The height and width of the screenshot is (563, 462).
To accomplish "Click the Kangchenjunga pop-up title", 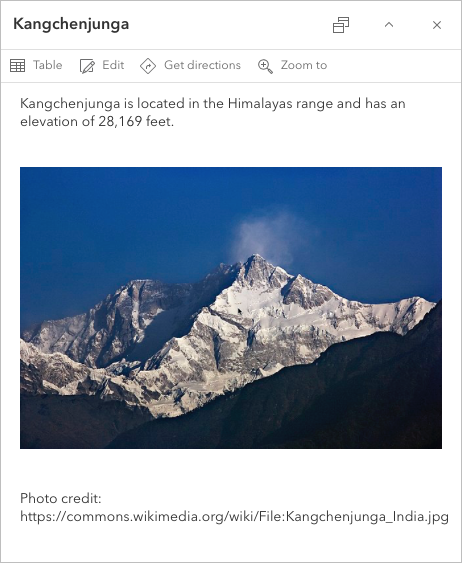I will 71,24.
